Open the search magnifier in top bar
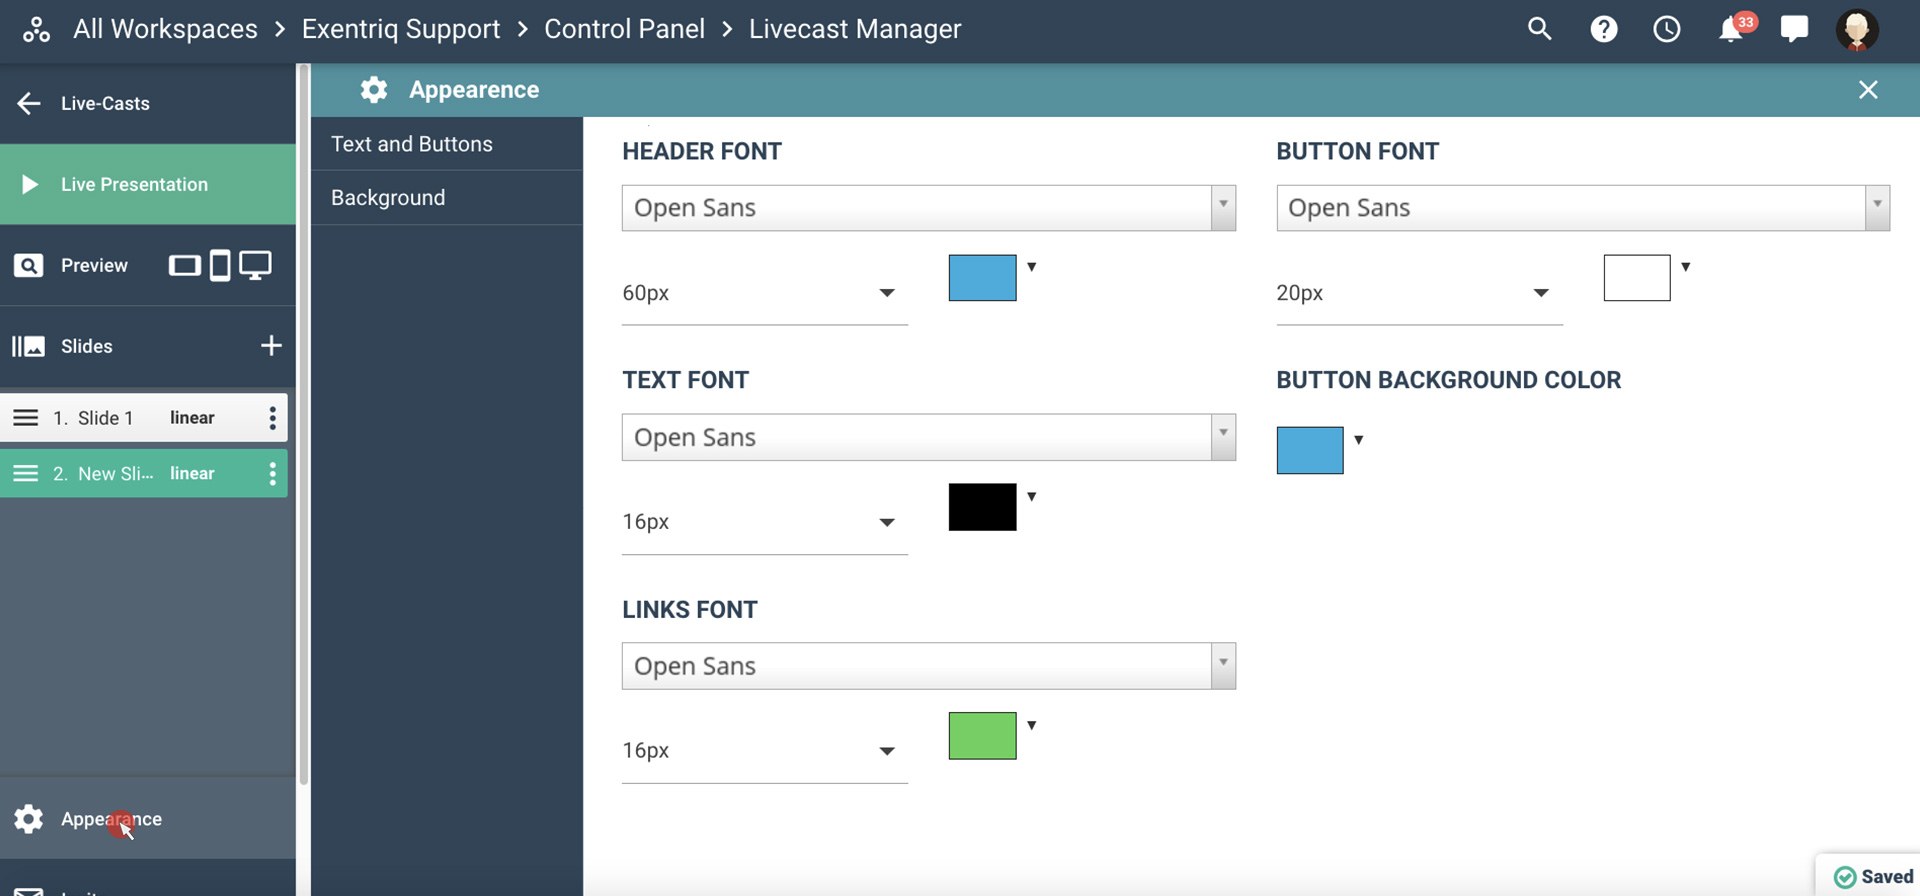1920x896 pixels. (x=1539, y=29)
